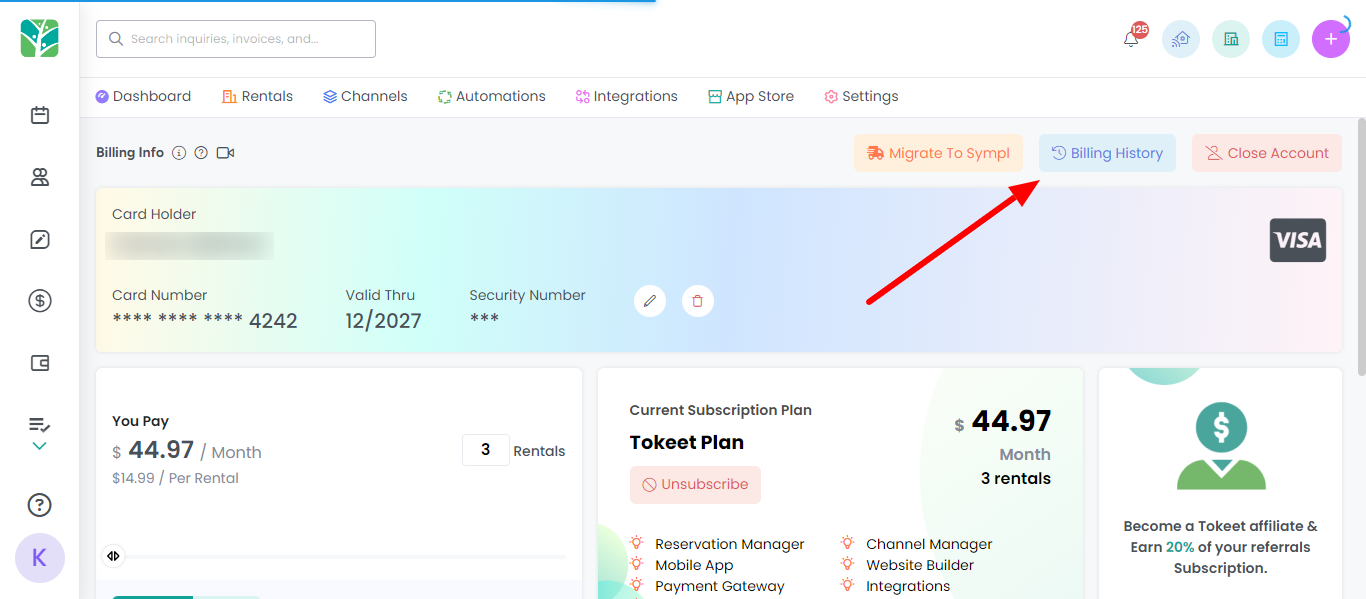The height and width of the screenshot is (599, 1366).
Task: Click the Billing Info information icon
Action: [179, 153]
